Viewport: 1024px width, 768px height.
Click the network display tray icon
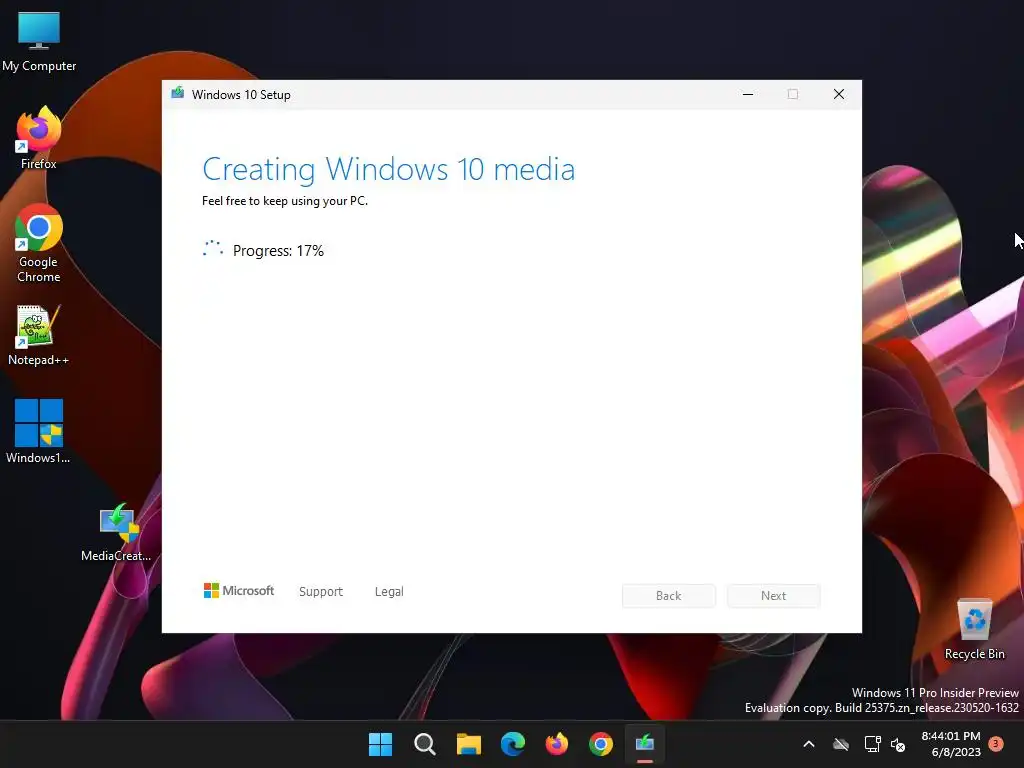(x=872, y=744)
